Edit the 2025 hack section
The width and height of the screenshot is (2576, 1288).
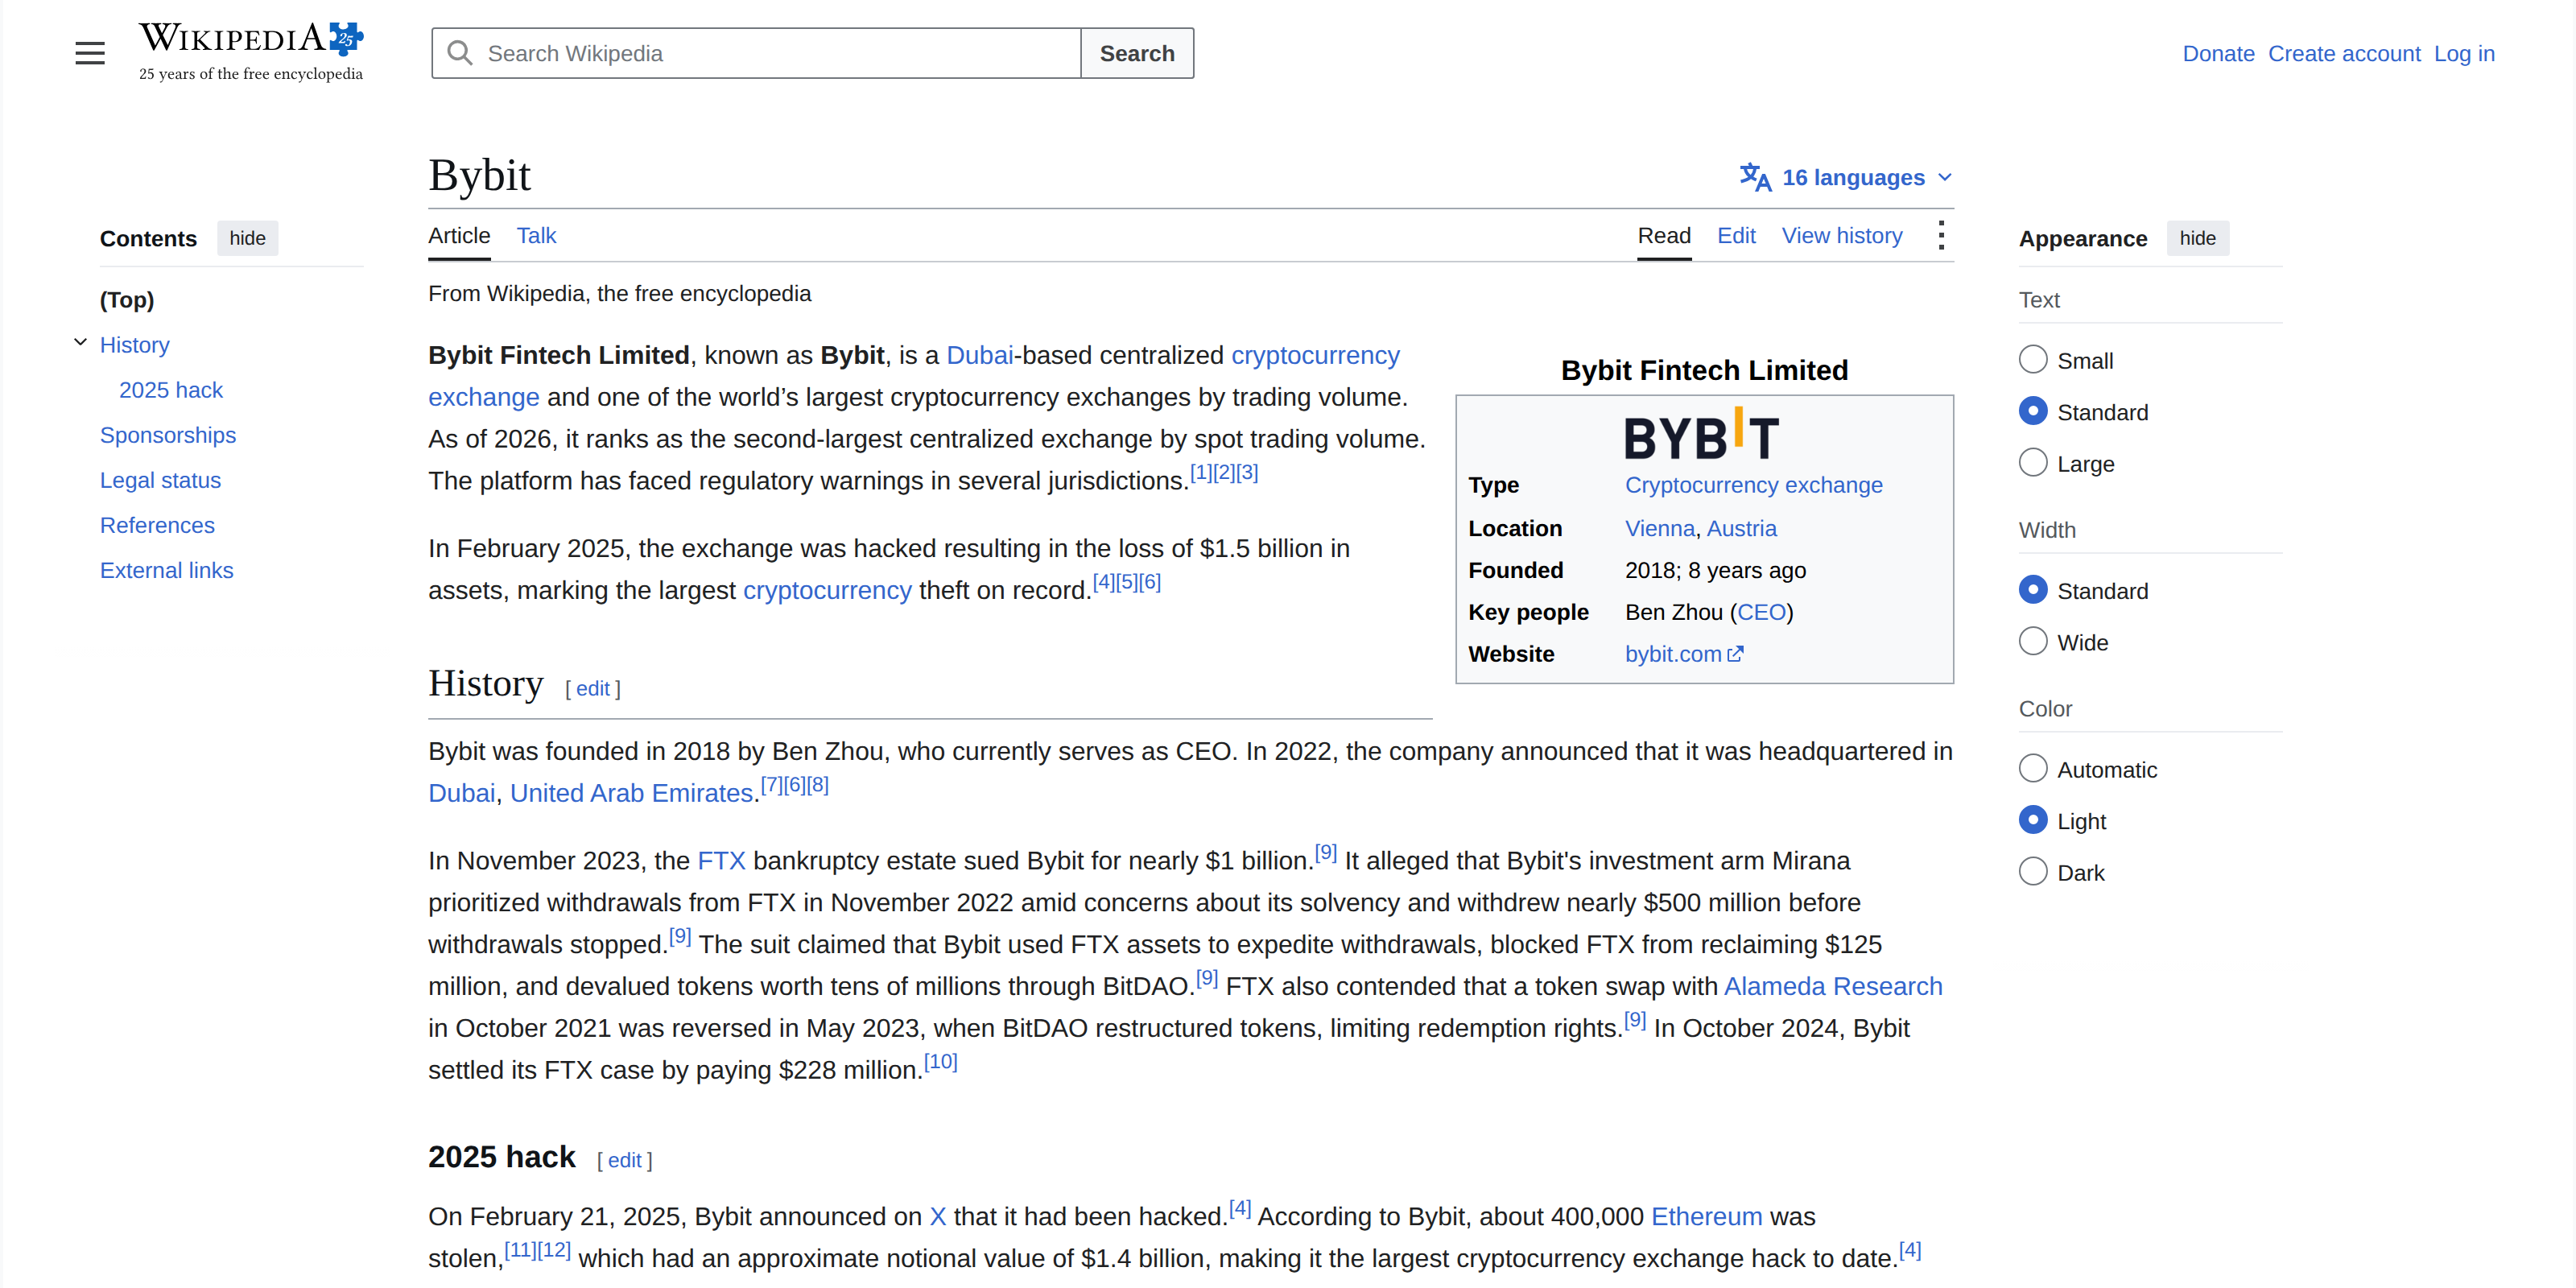tap(624, 1161)
